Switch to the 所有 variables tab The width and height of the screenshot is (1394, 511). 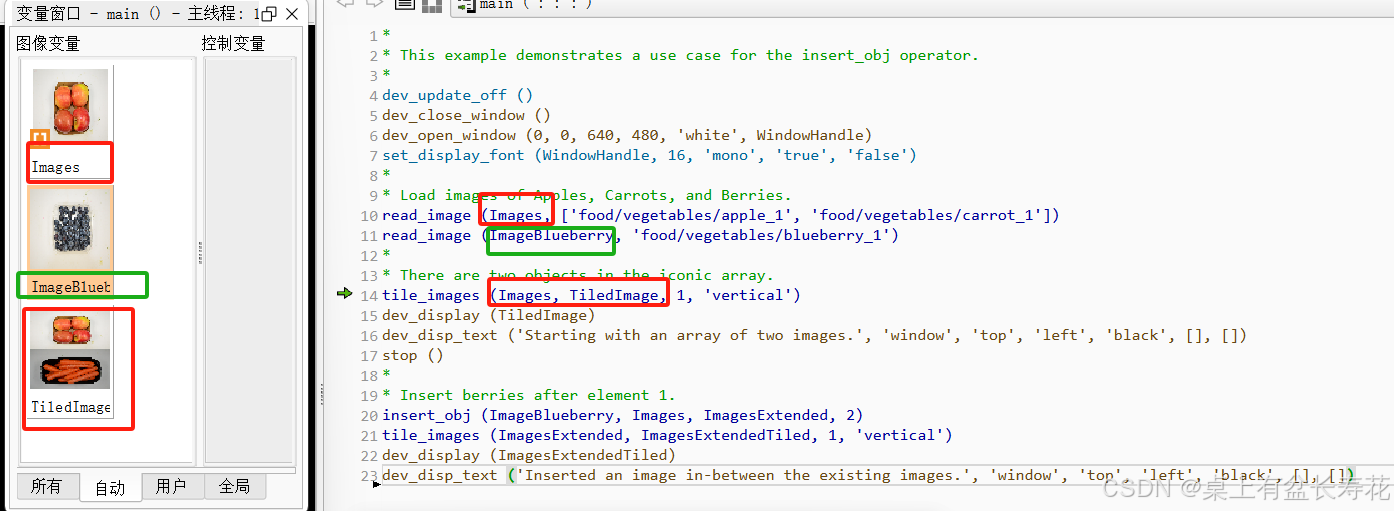(x=47, y=487)
